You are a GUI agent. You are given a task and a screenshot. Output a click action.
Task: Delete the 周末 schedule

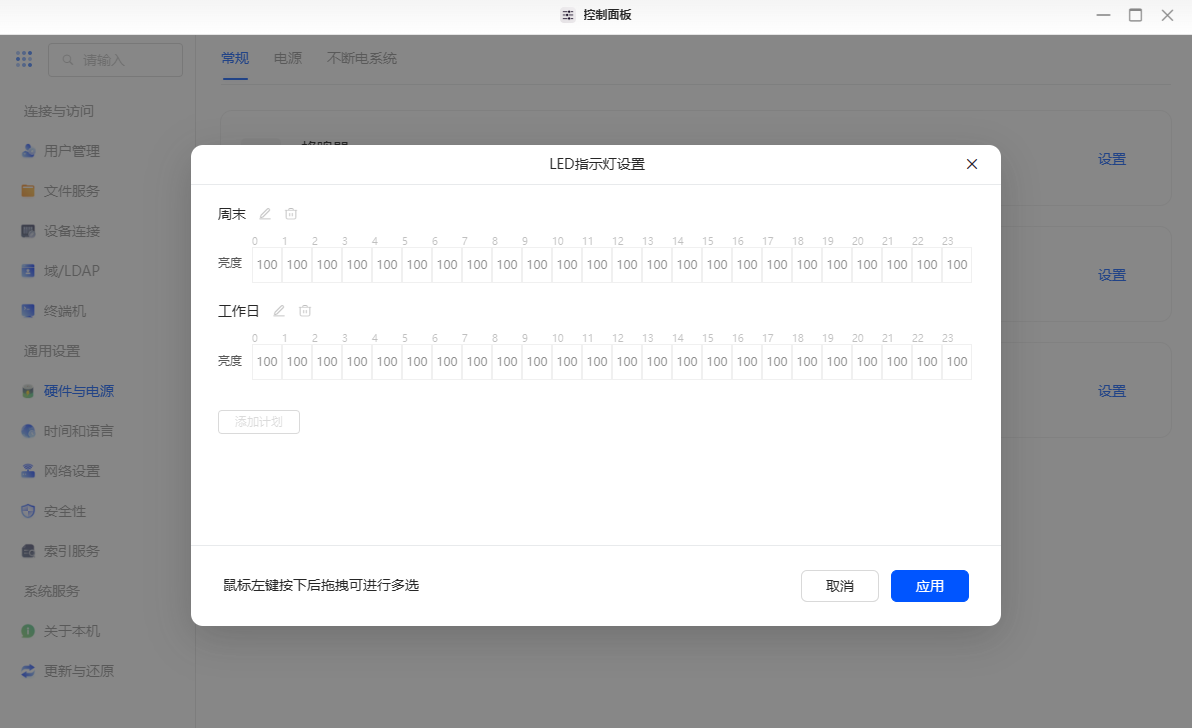(x=291, y=214)
